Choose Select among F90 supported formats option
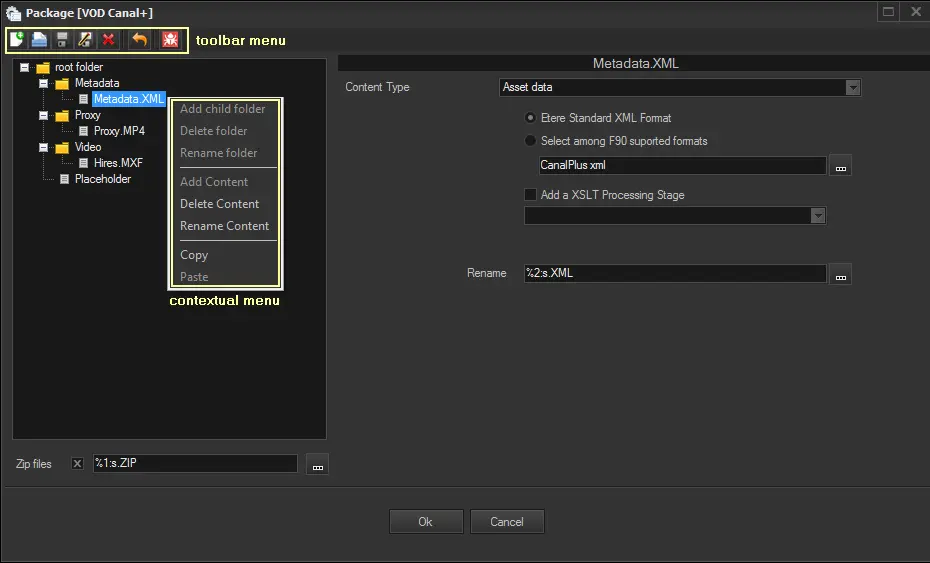 [x=530, y=141]
